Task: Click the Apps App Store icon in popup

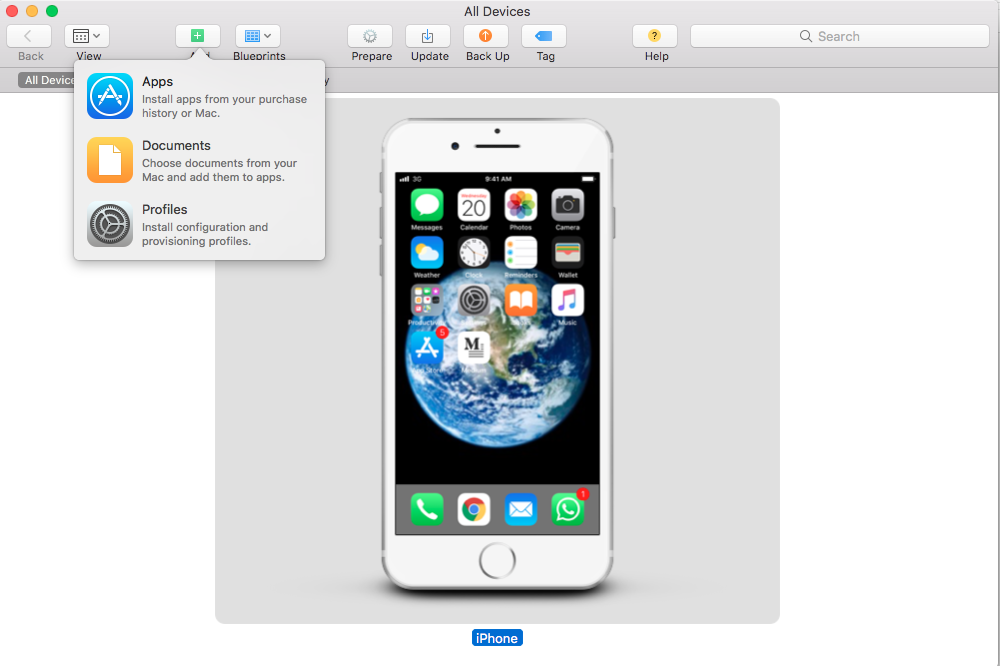Action: (x=110, y=96)
